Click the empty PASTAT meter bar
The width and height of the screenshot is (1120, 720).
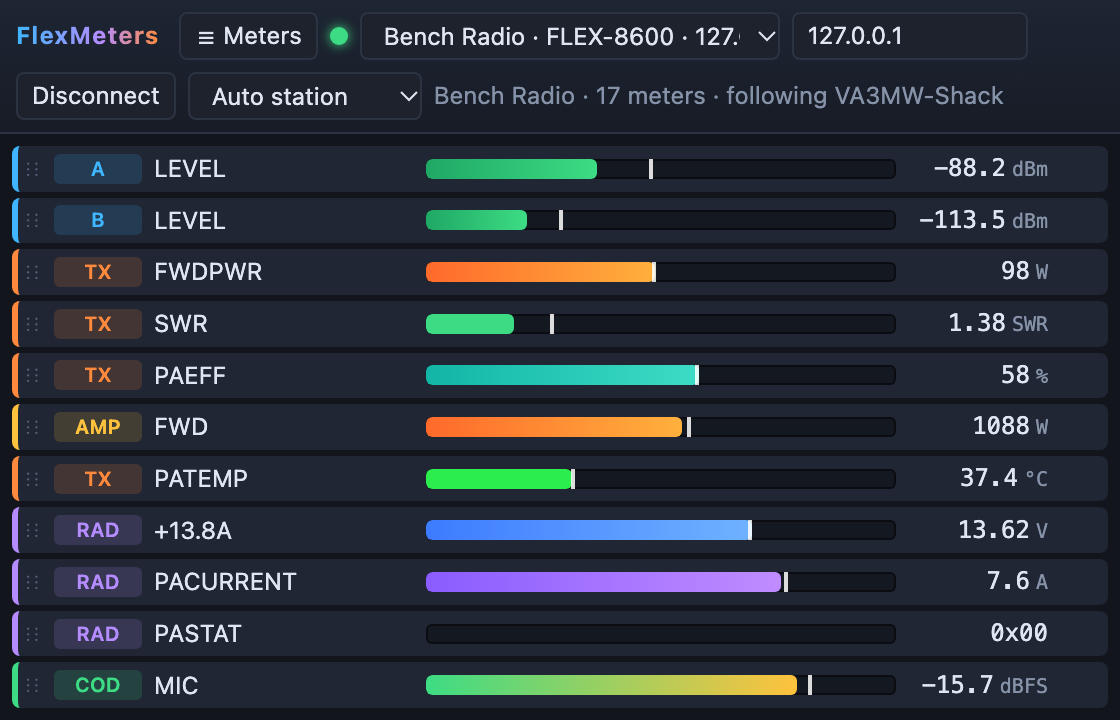click(x=661, y=634)
